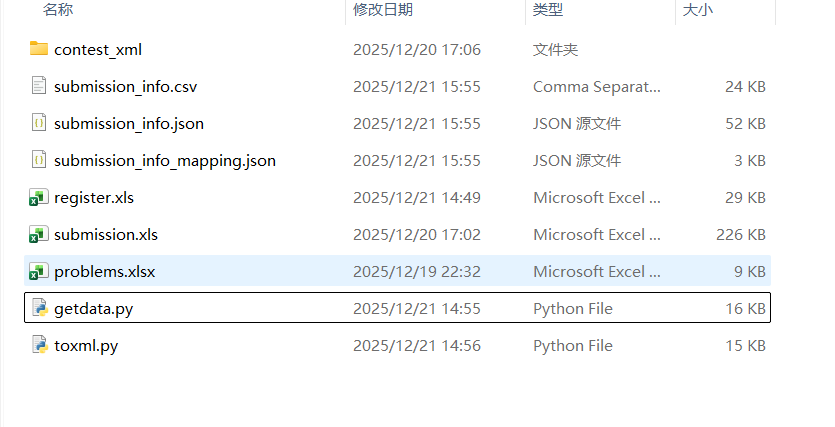
Task: Select the submission_info_mapping.json file name
Action: 165,160
